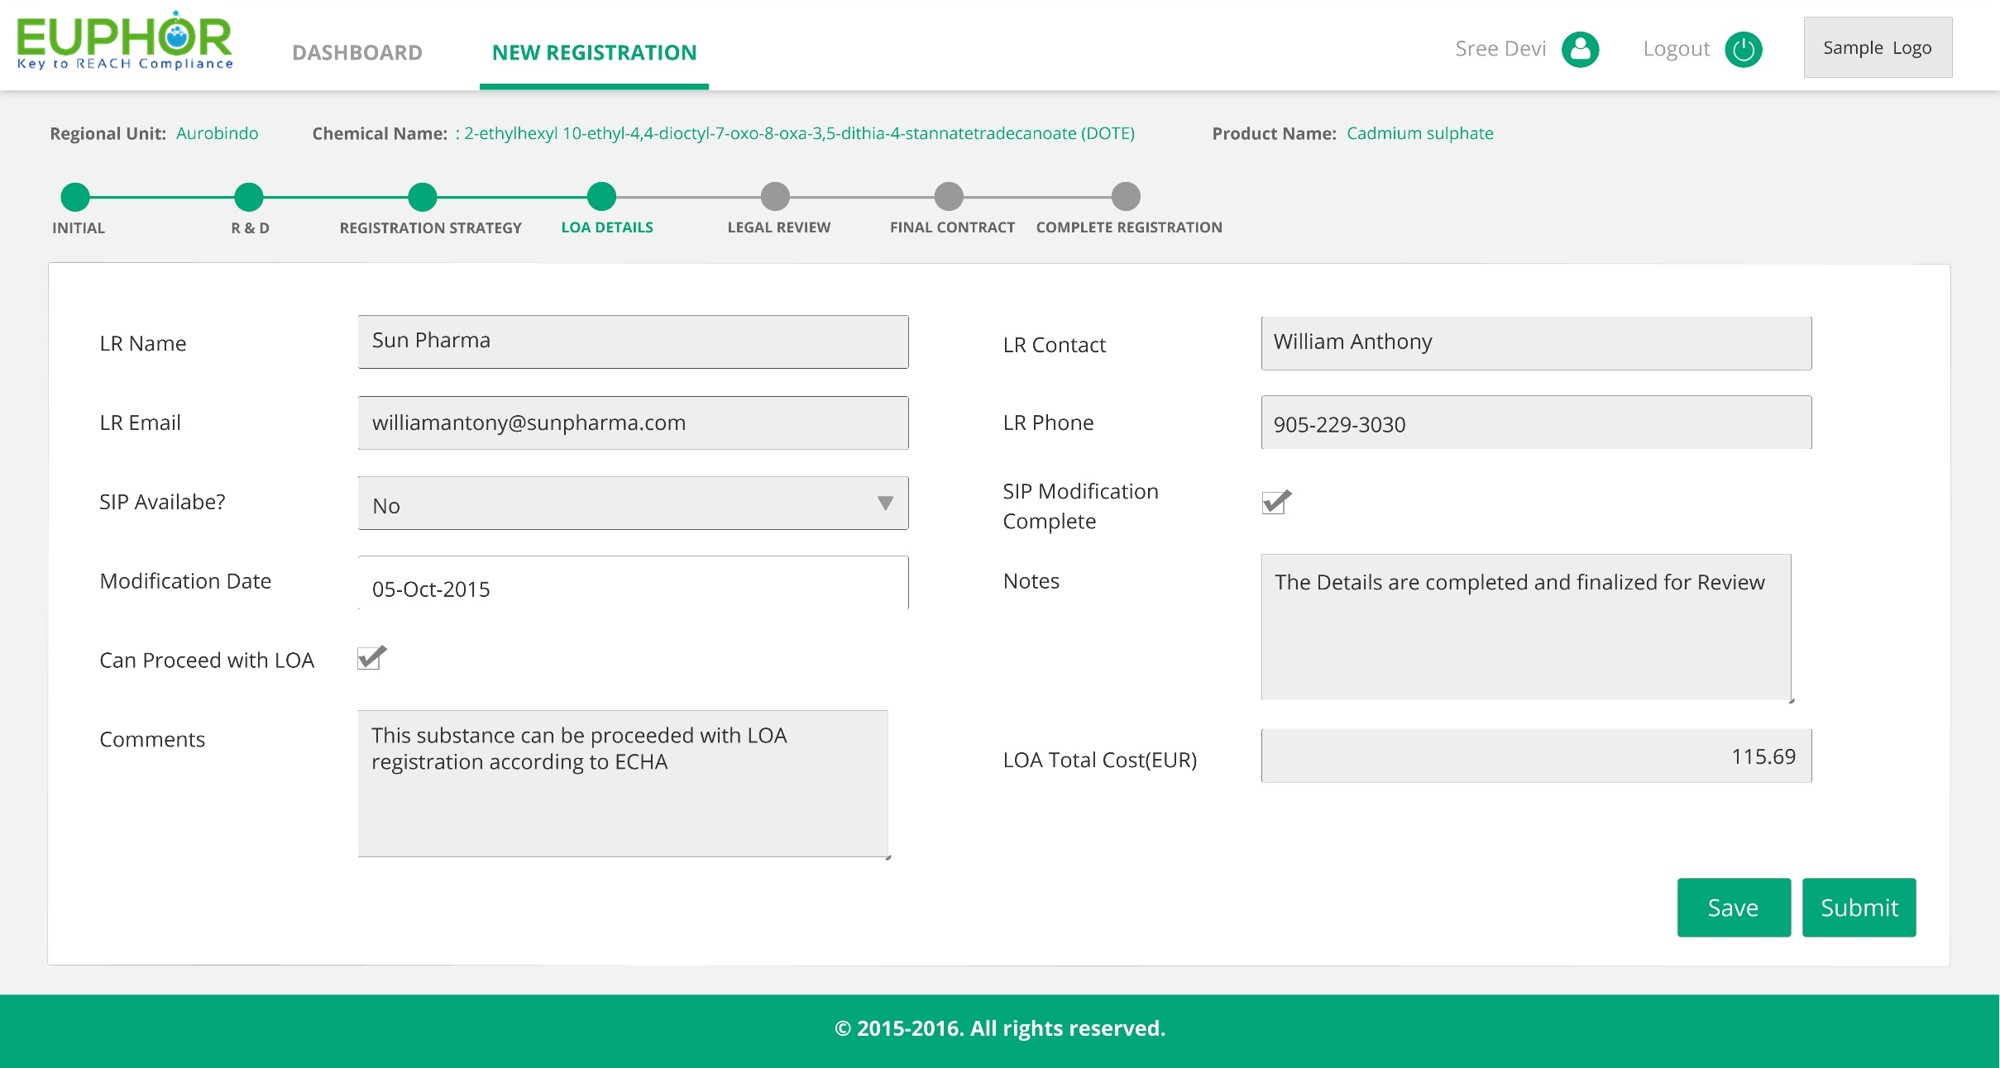Click the LOA Details step circle
Screen dimensions: 2000x1068
[x=601, y=197]
